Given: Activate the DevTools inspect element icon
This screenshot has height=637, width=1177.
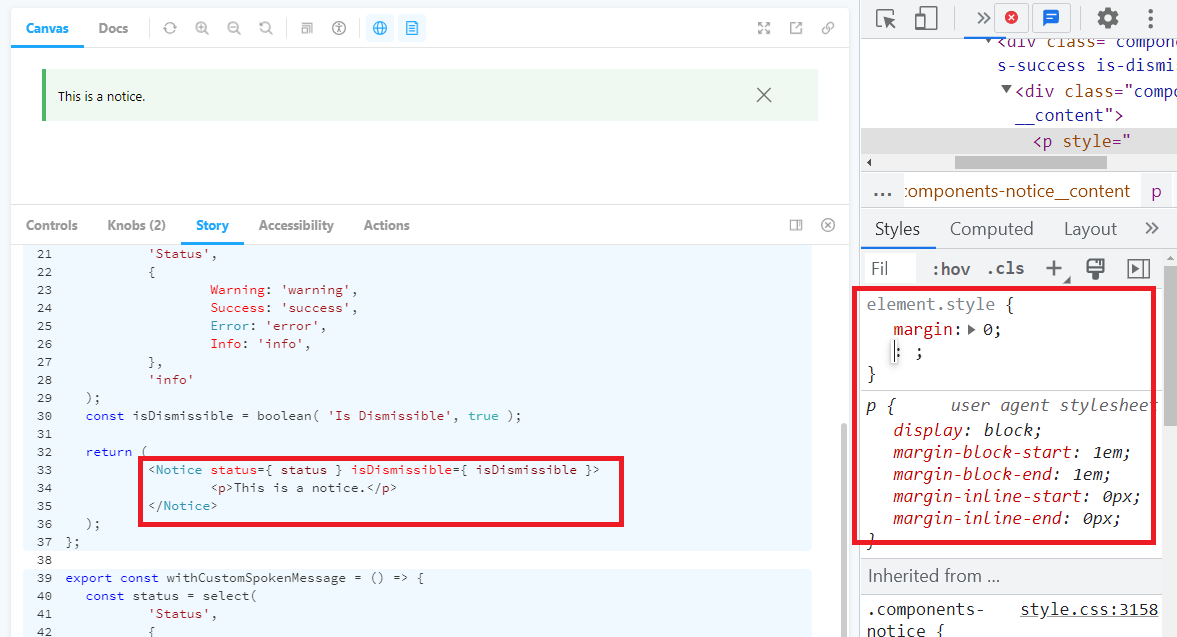Looking at the screenshot, I should tap(886, 18).
